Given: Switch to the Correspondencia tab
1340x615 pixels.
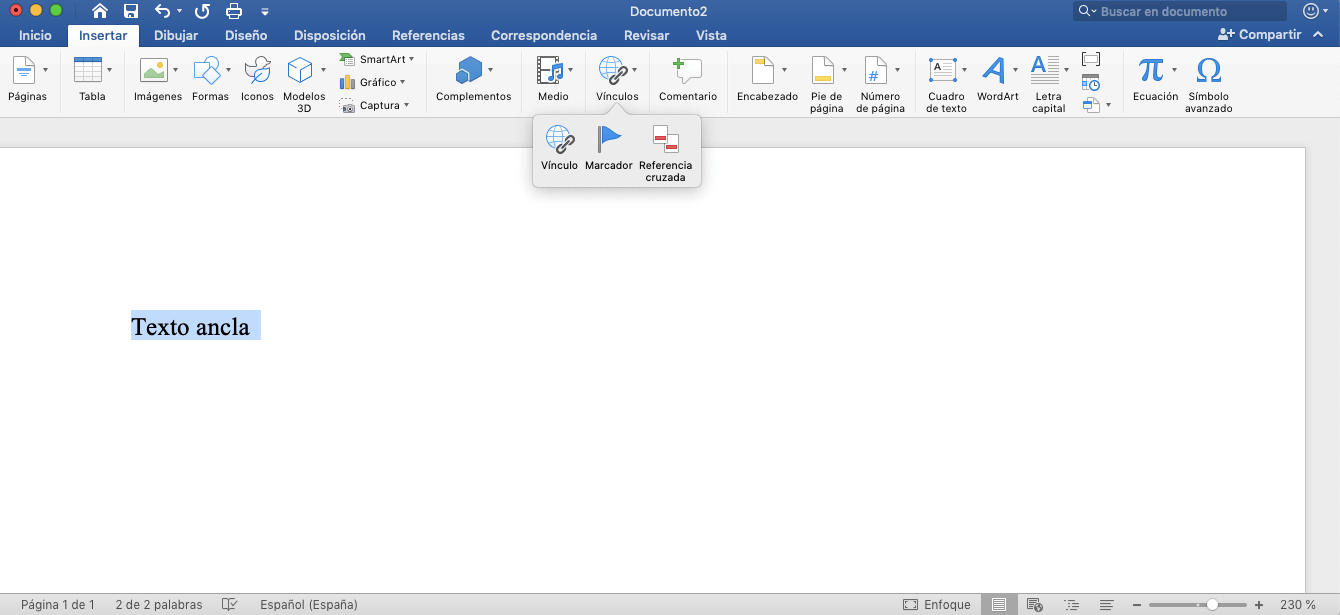Looking at the screenshot, I should pos(543,35).
